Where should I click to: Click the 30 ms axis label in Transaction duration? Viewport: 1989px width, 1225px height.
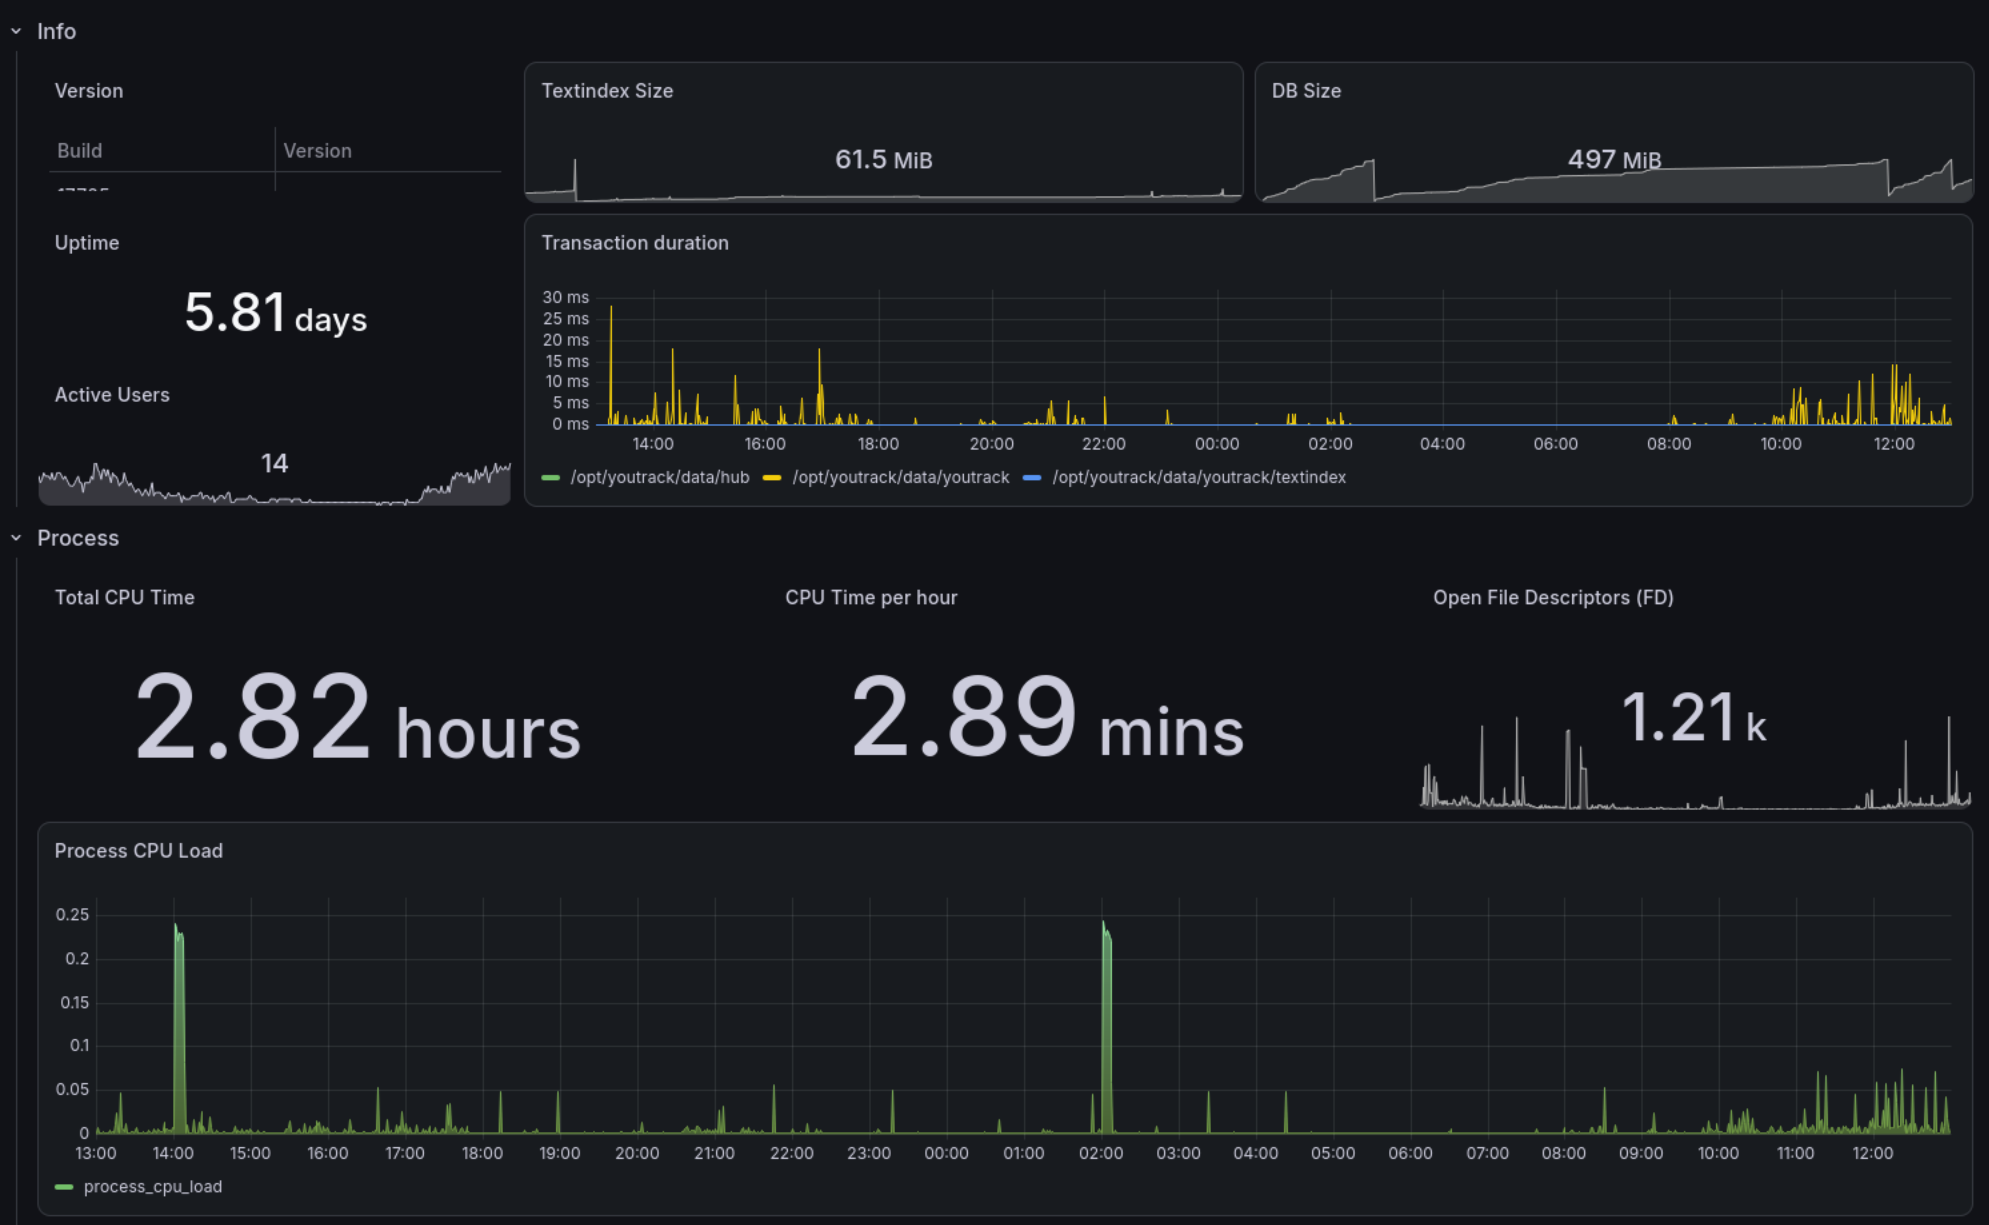pyautogui.click(x=566, y=298)
